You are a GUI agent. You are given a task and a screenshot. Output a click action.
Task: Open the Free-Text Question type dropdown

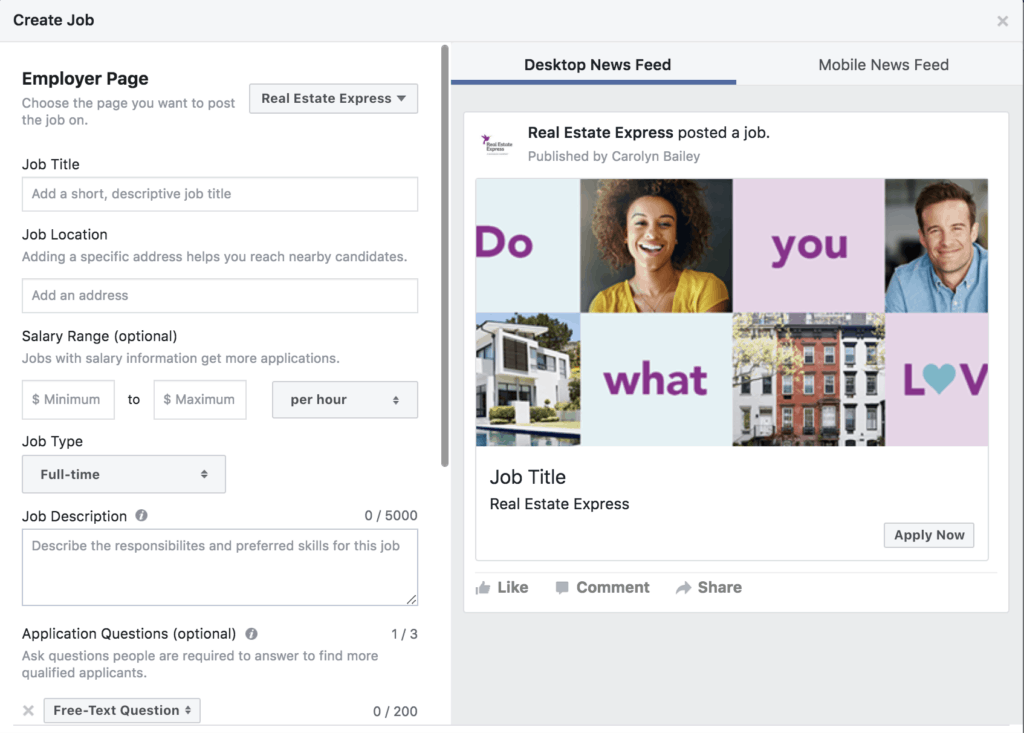(122, 710)
